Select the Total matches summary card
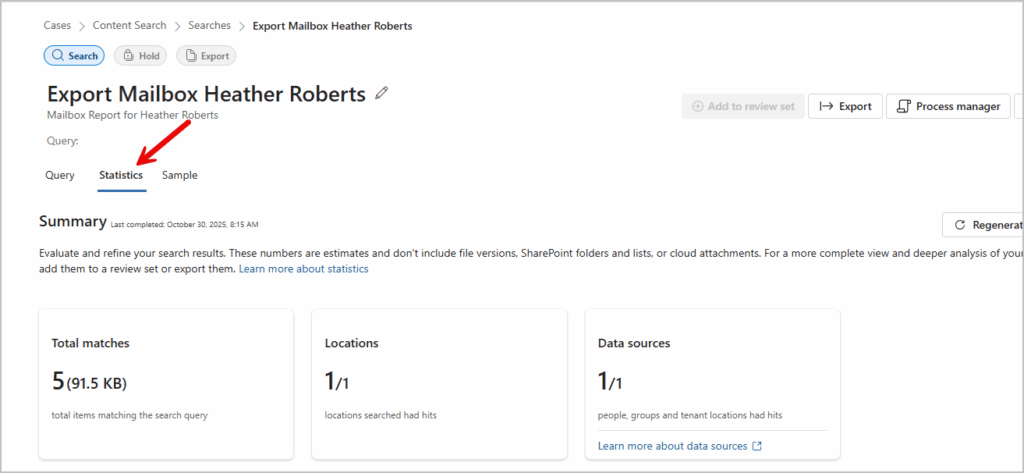The width and height of the screenshot is (1024, 473). pos(166,384)
